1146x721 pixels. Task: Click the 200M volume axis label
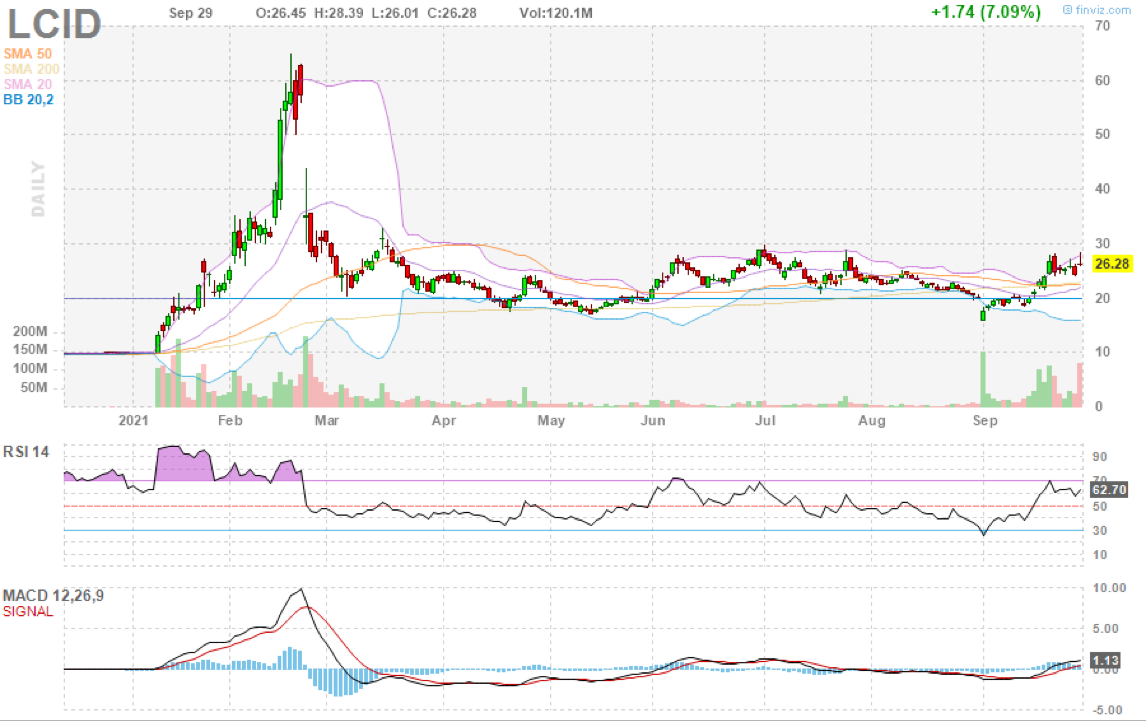30,331
